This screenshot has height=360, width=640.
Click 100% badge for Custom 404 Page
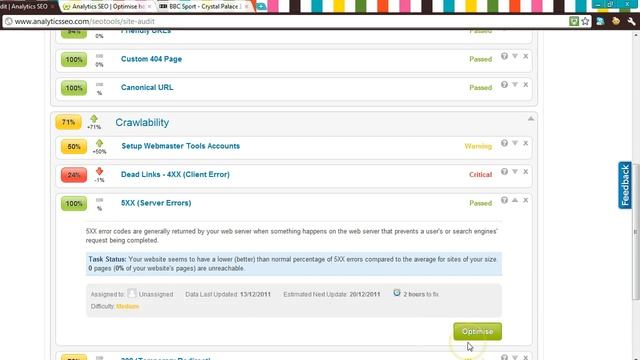[74, 60]
